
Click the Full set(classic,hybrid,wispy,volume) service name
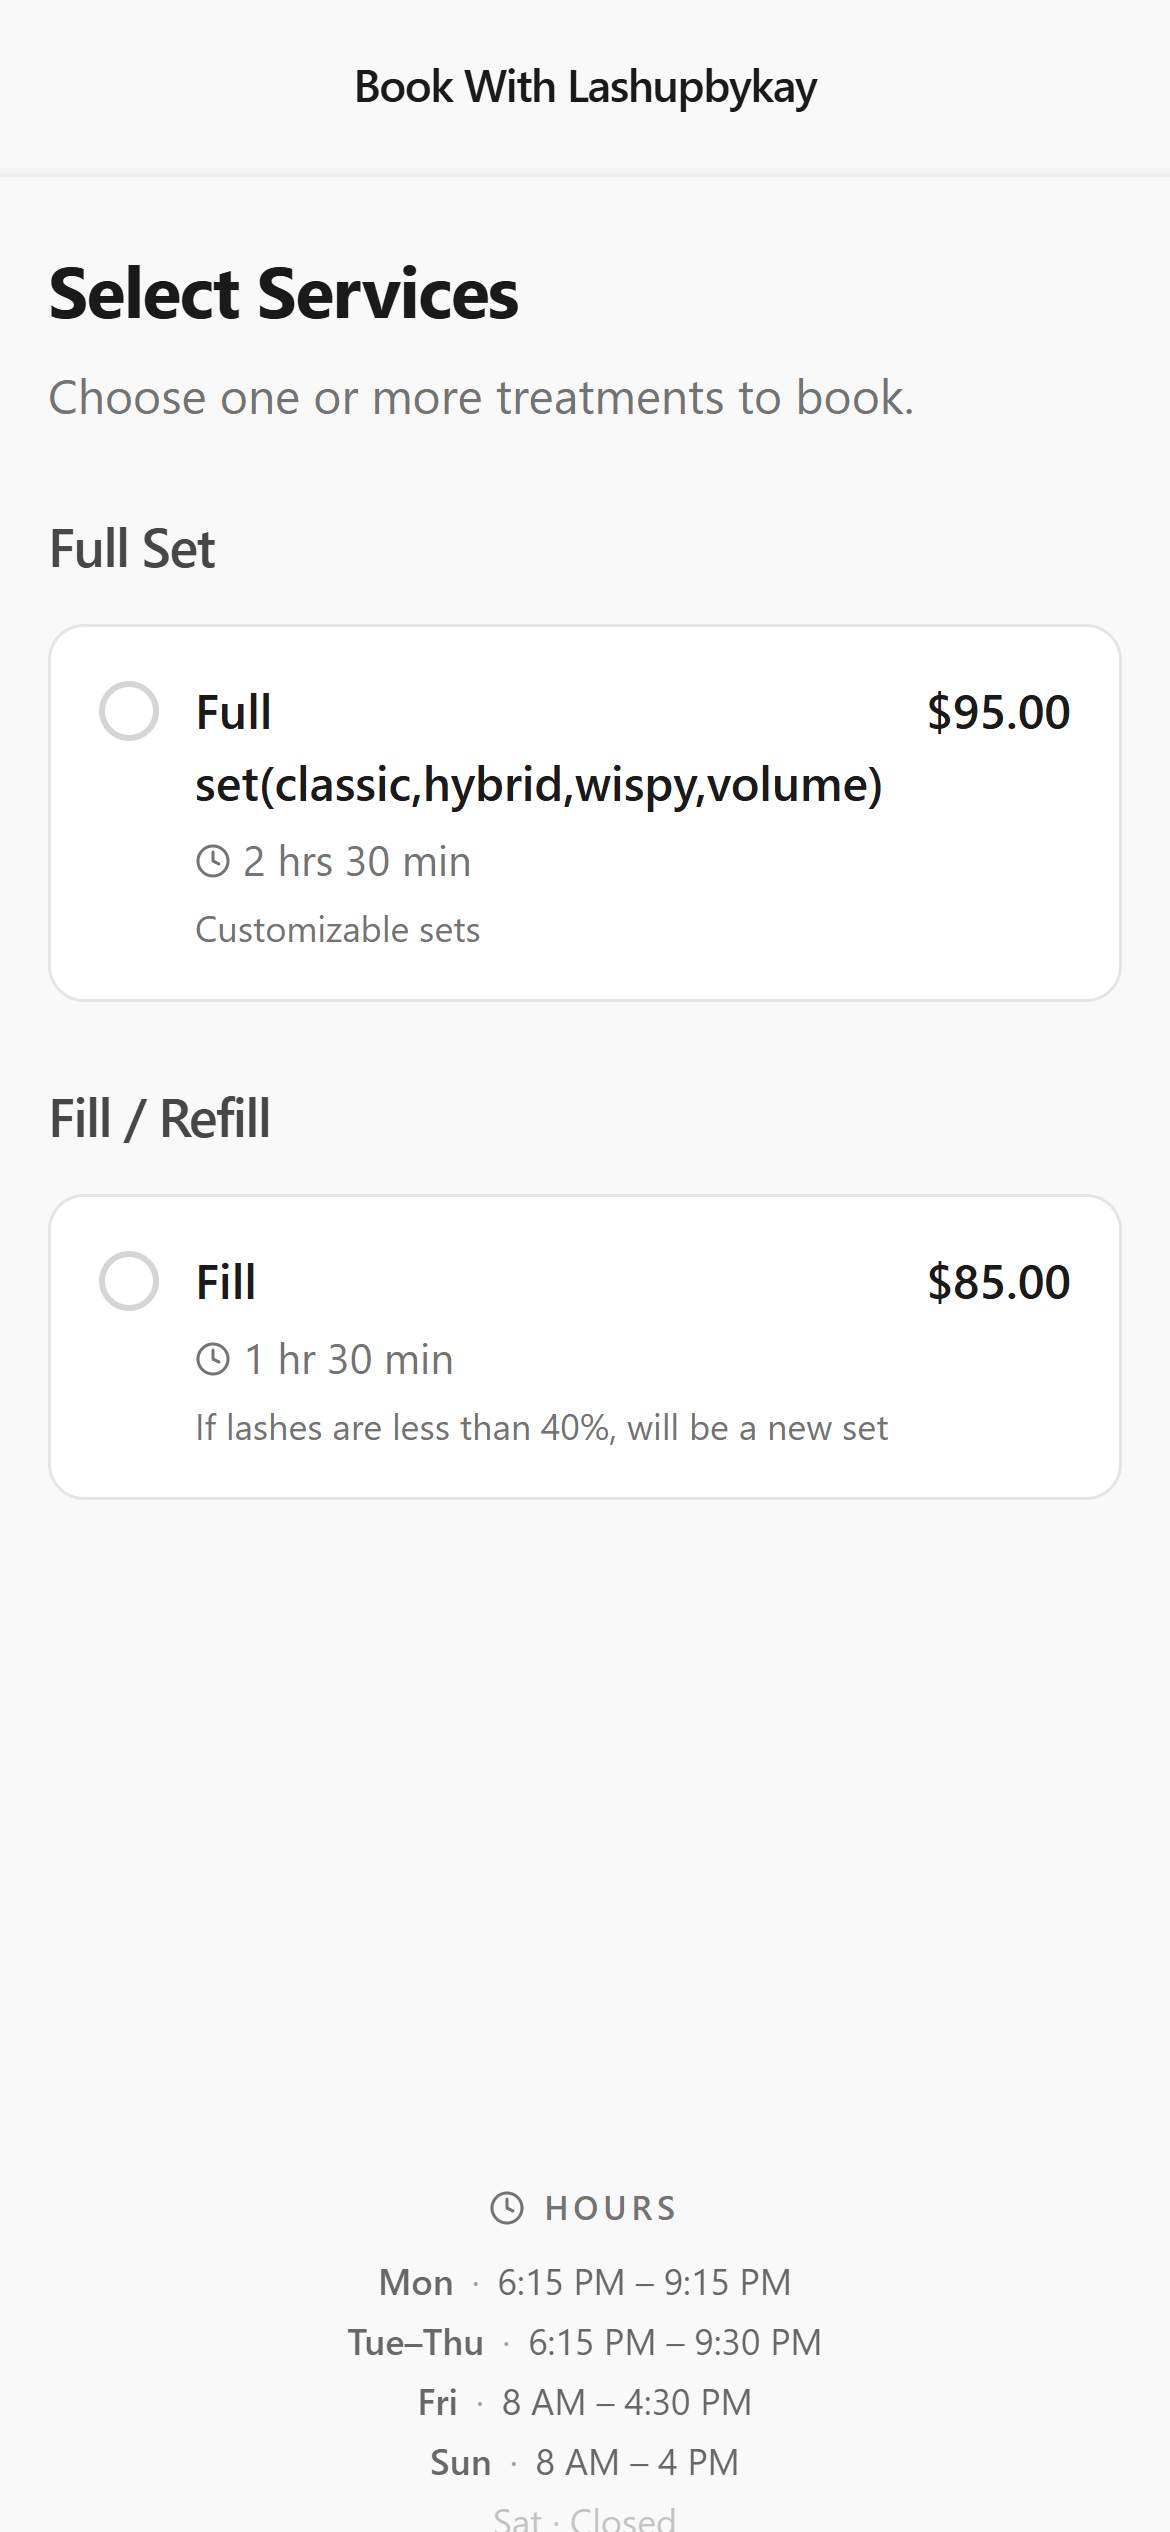click(x=538, y=748)
